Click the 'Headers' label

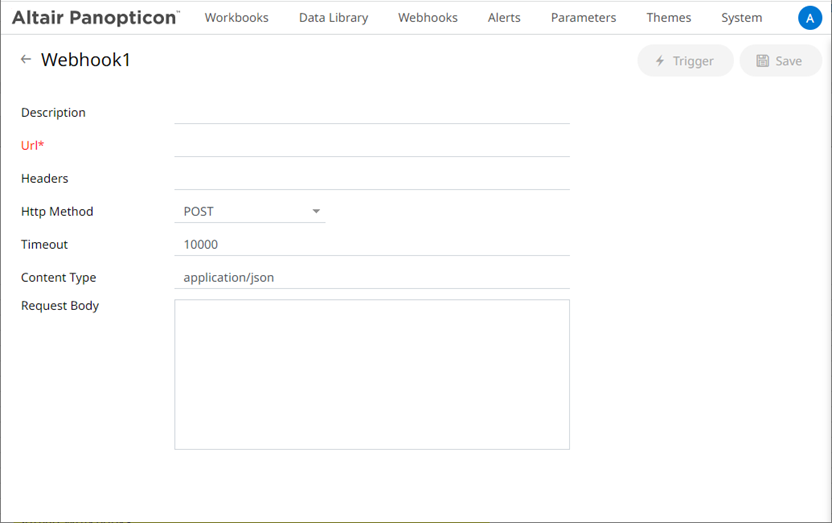pos(45,179)
